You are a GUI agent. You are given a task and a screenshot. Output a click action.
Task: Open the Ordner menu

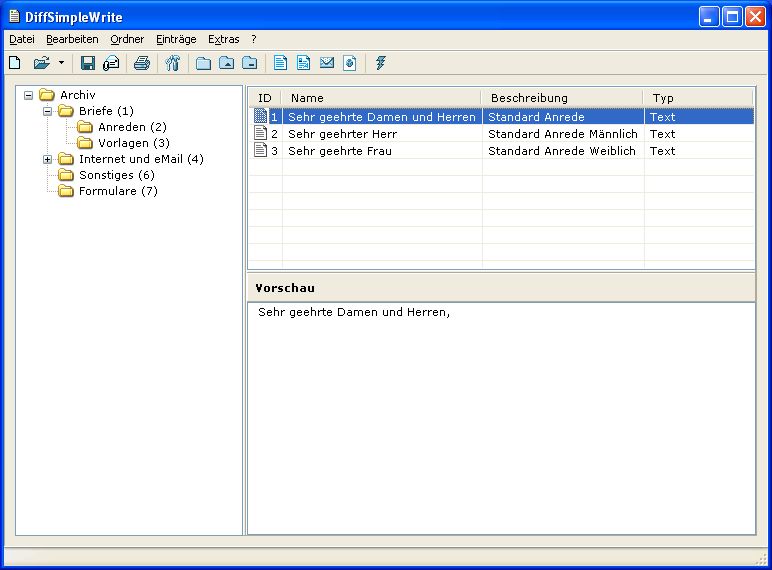tap(127, 39)
